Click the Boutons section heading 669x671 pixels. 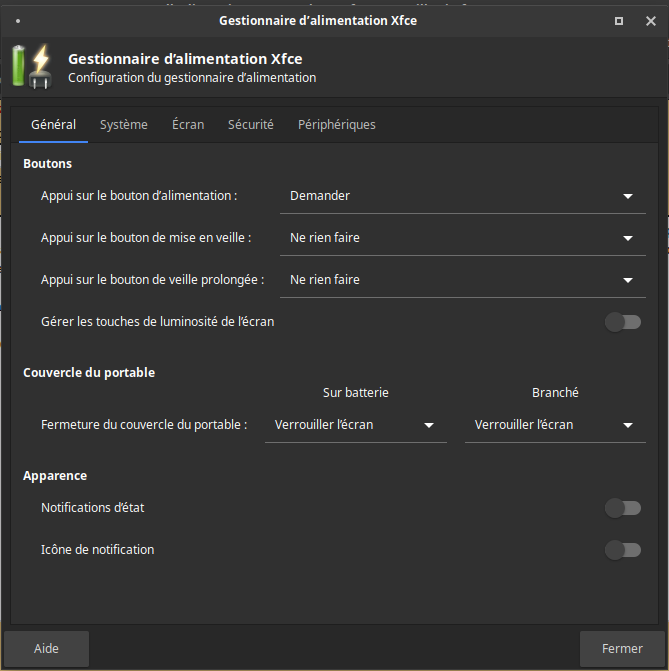point(48,164)
